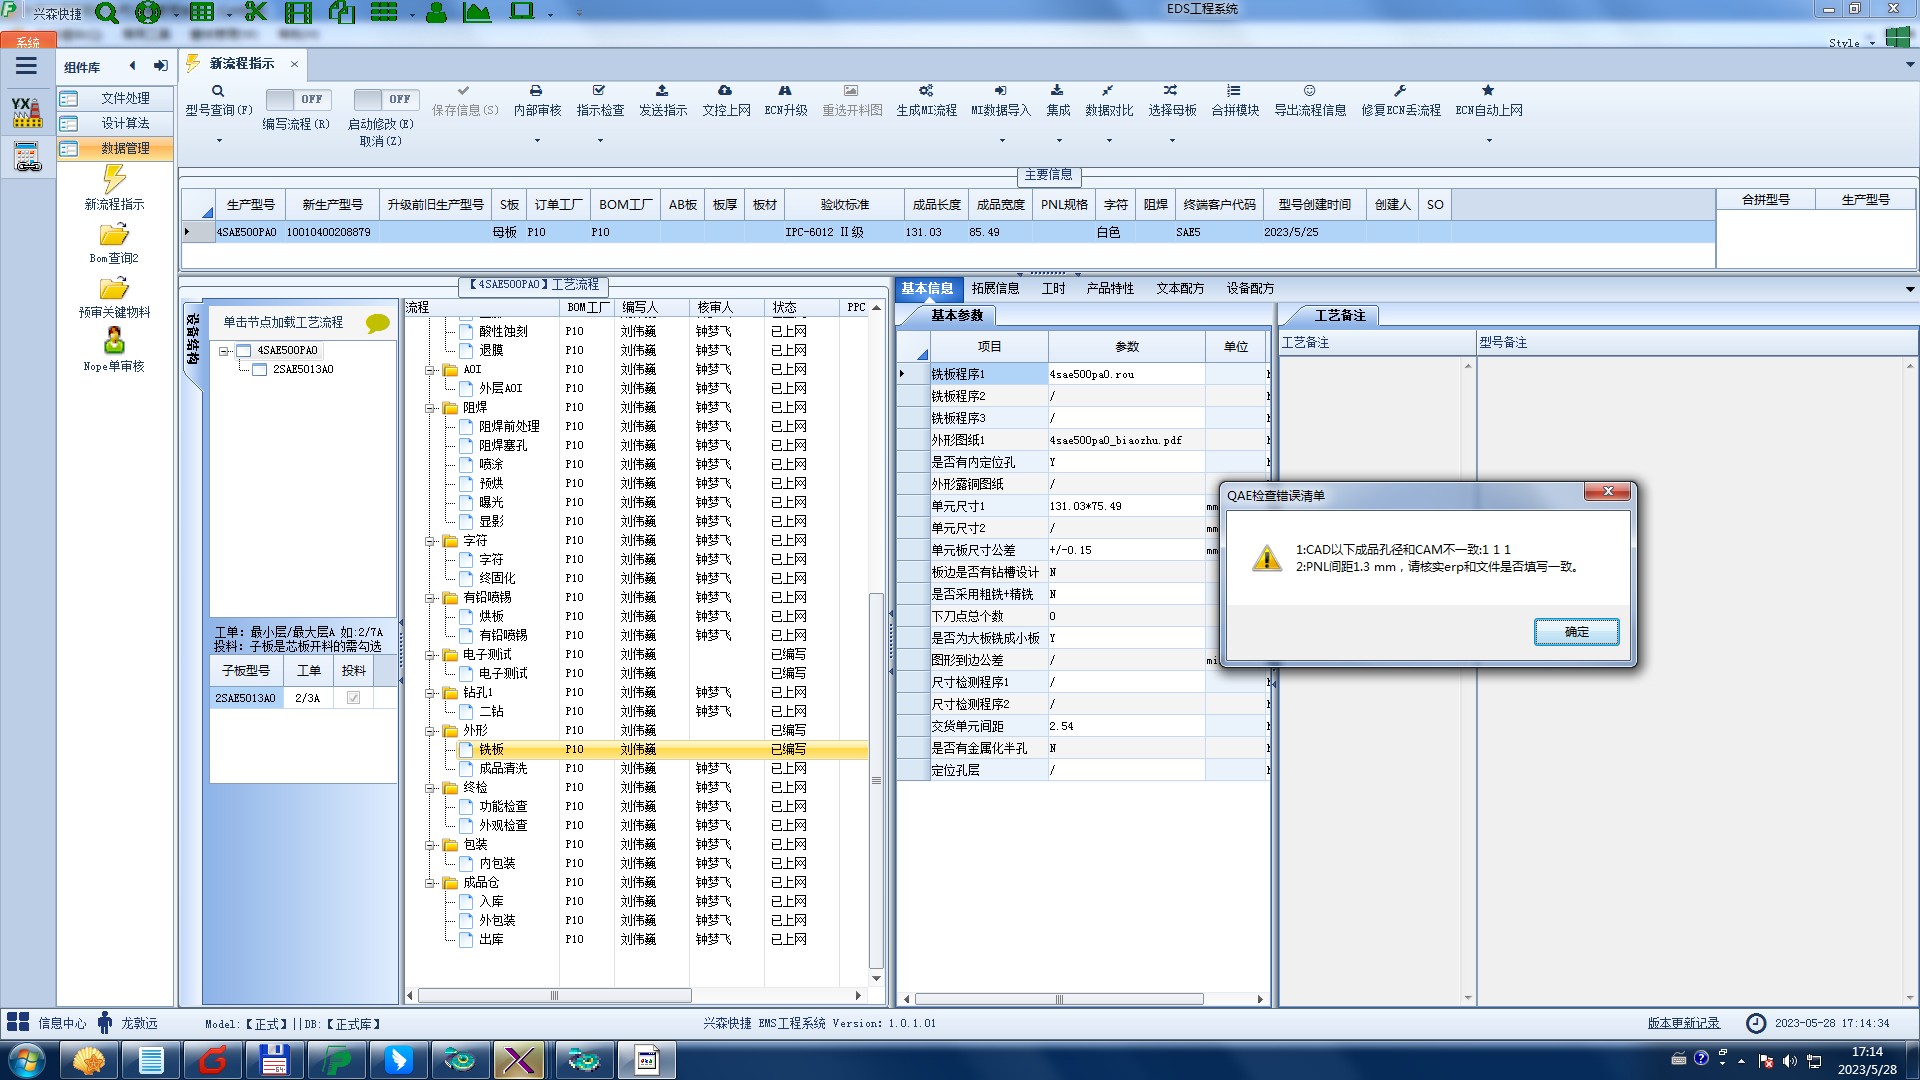Click the yellow speech bubble icon
The width and height of the screenshot is (1920, 1080).
[377, 323]
